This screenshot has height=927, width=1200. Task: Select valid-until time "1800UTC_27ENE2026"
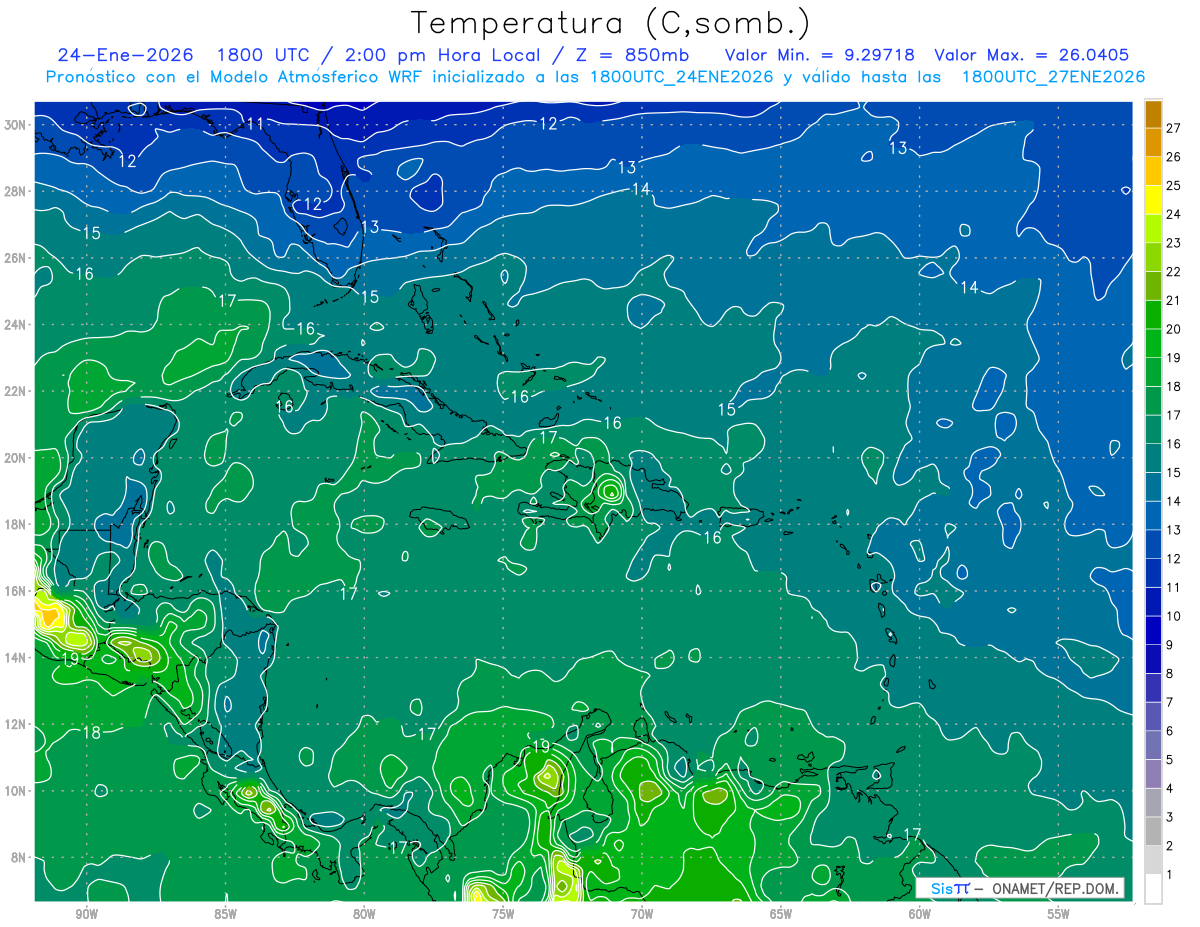(1053, 77)
